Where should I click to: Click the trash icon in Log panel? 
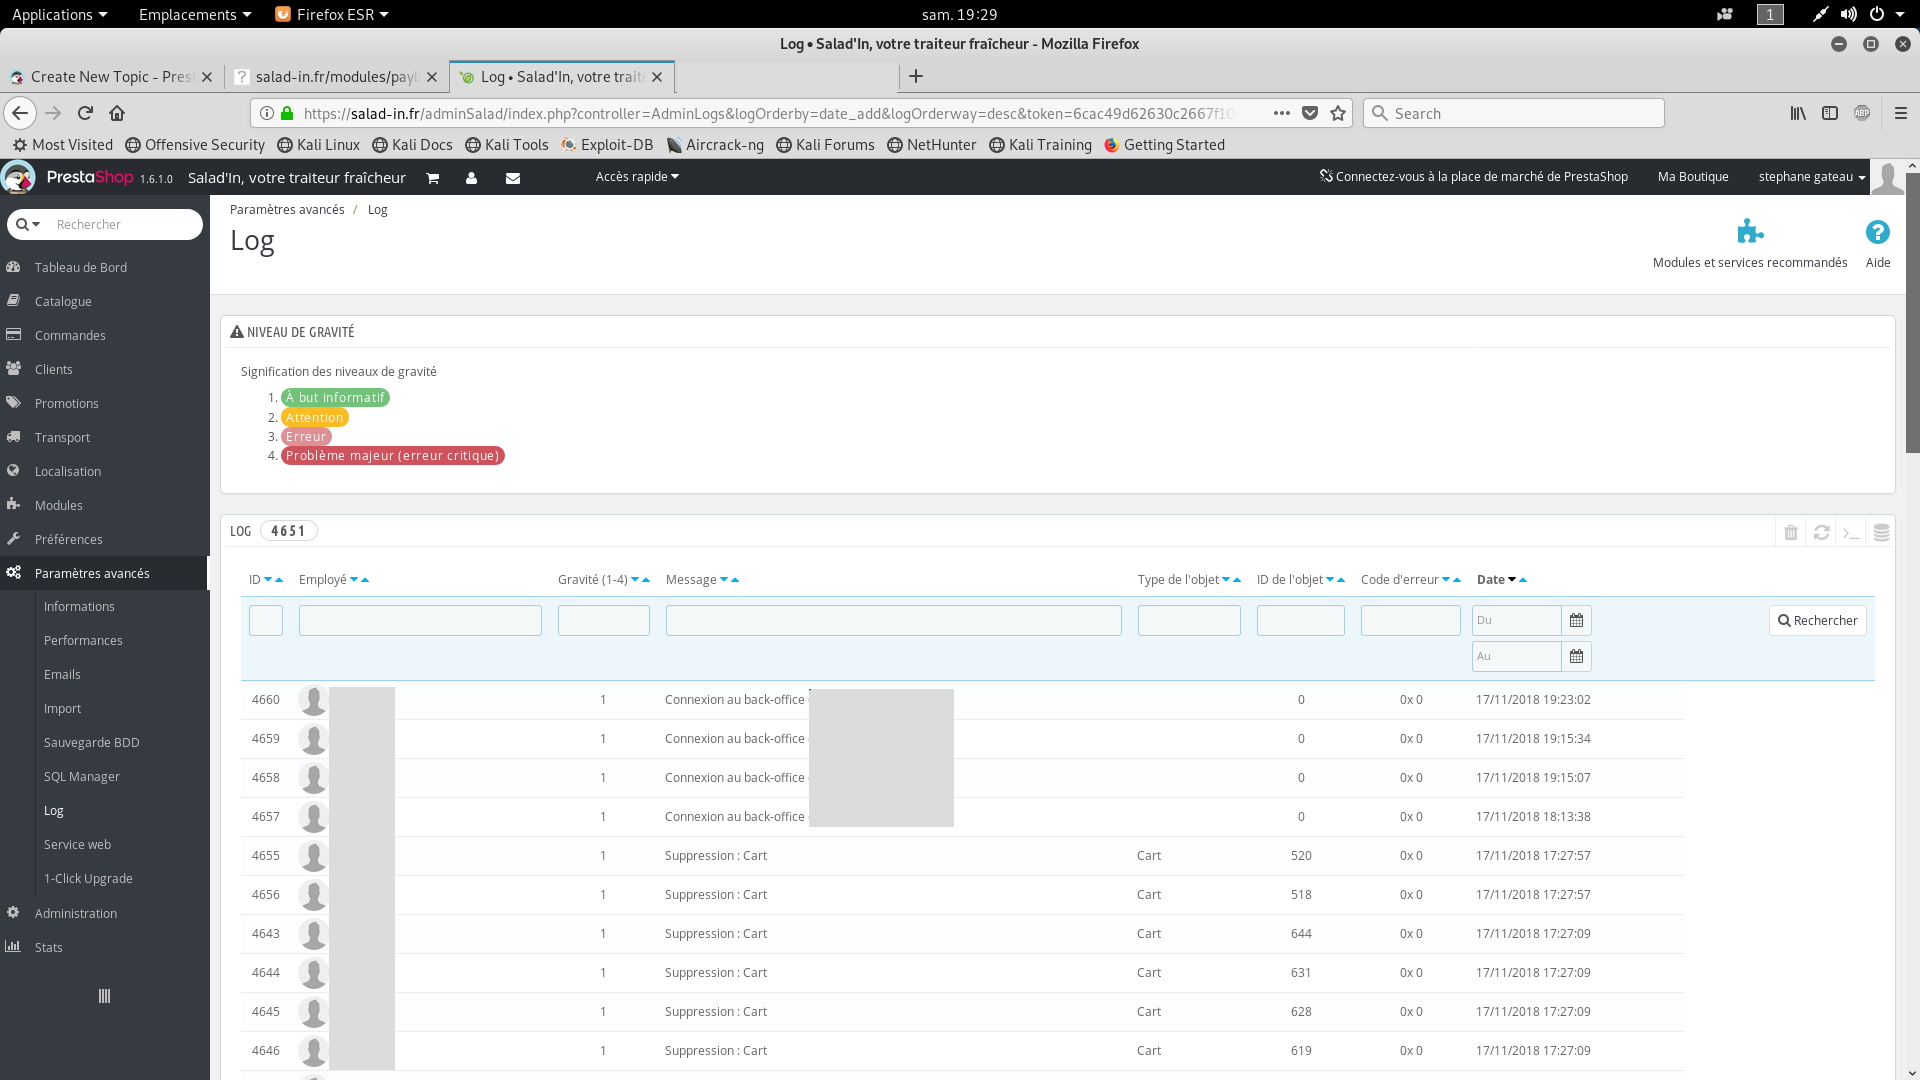[1791, 532]
